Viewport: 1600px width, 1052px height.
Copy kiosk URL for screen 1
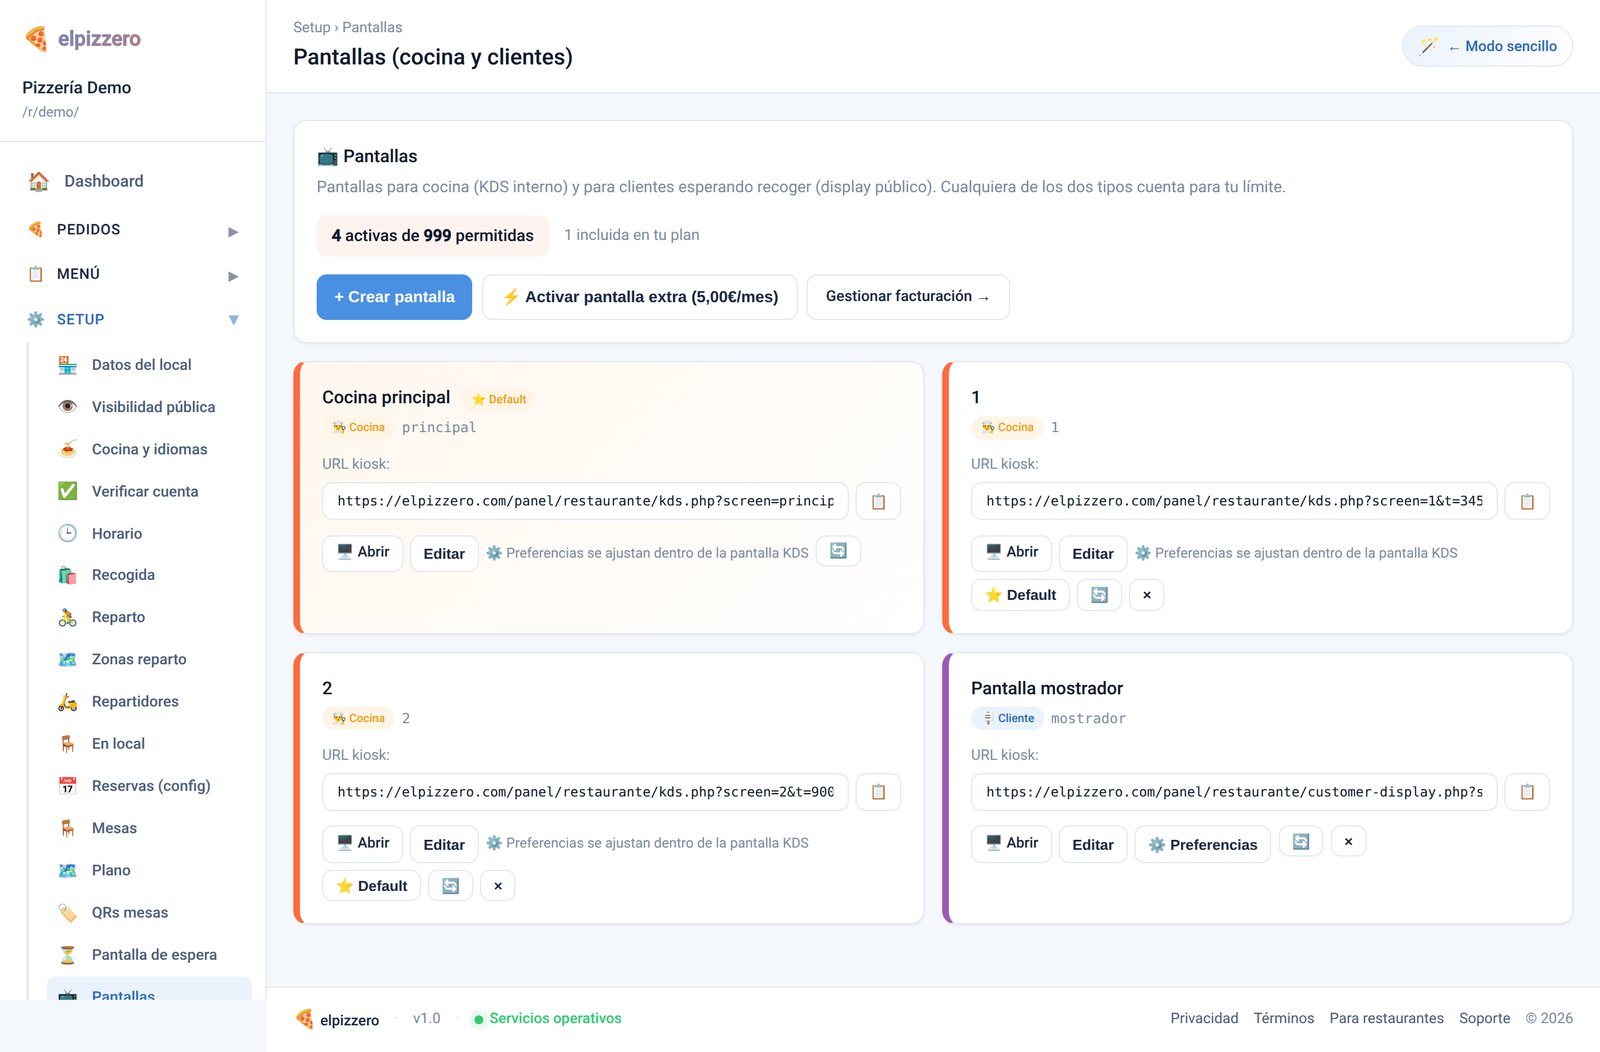pyautogui.click(x=1527, y=501)
